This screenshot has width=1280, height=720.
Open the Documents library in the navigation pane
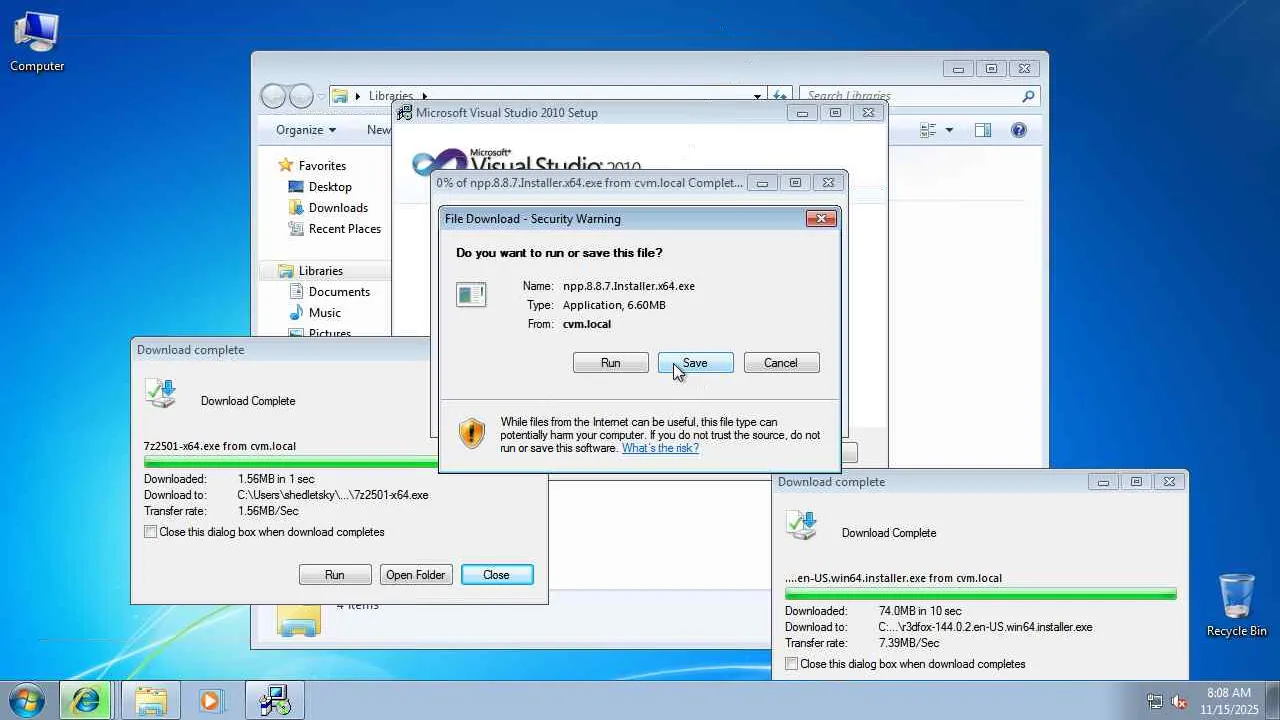click(339, 292)
